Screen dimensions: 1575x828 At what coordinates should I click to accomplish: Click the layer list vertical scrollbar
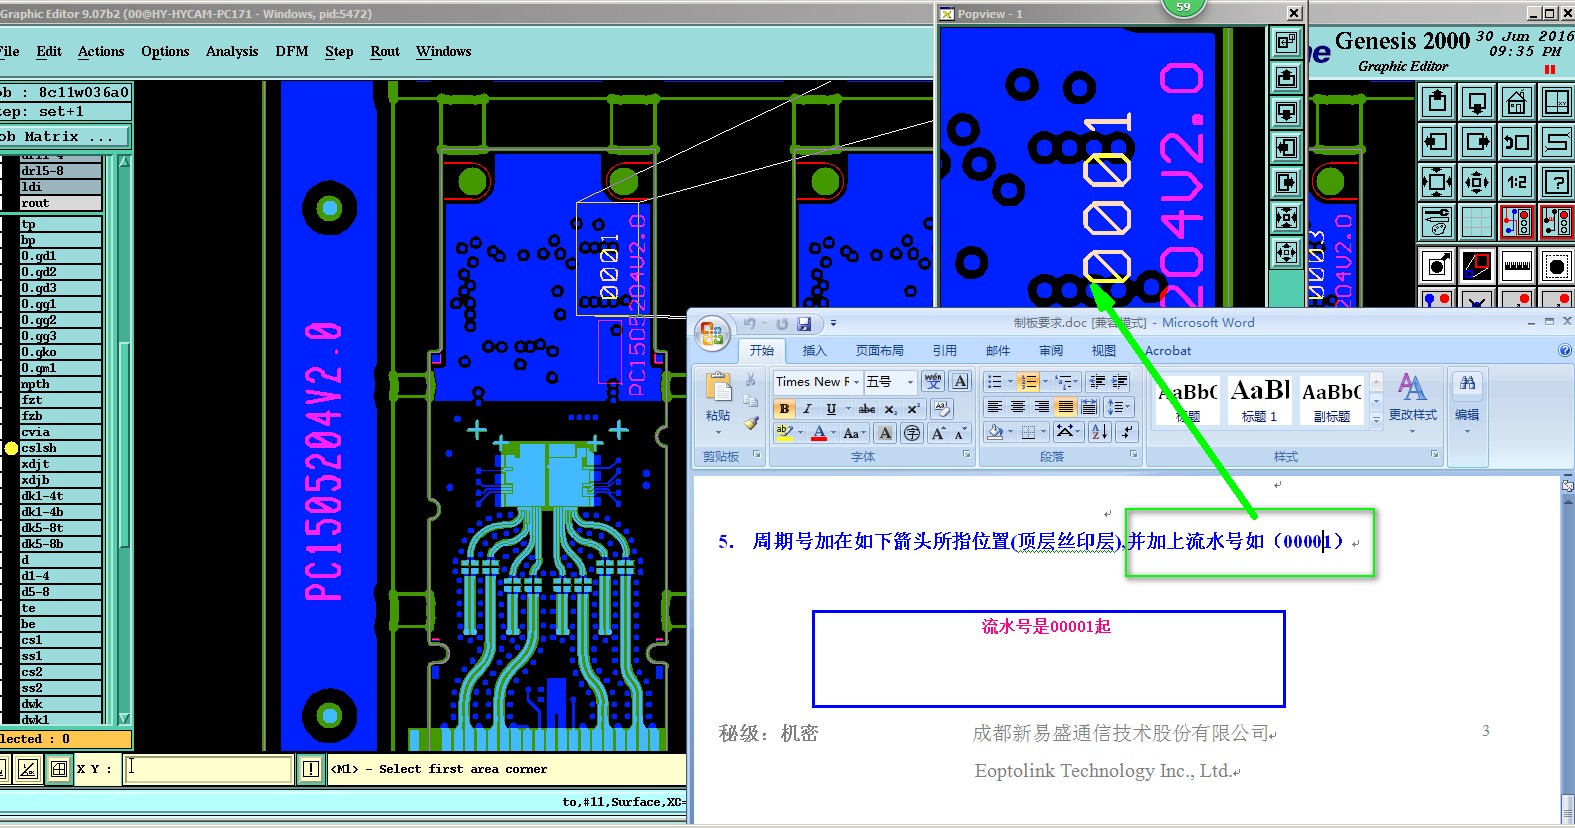click(x=125, y=440)
